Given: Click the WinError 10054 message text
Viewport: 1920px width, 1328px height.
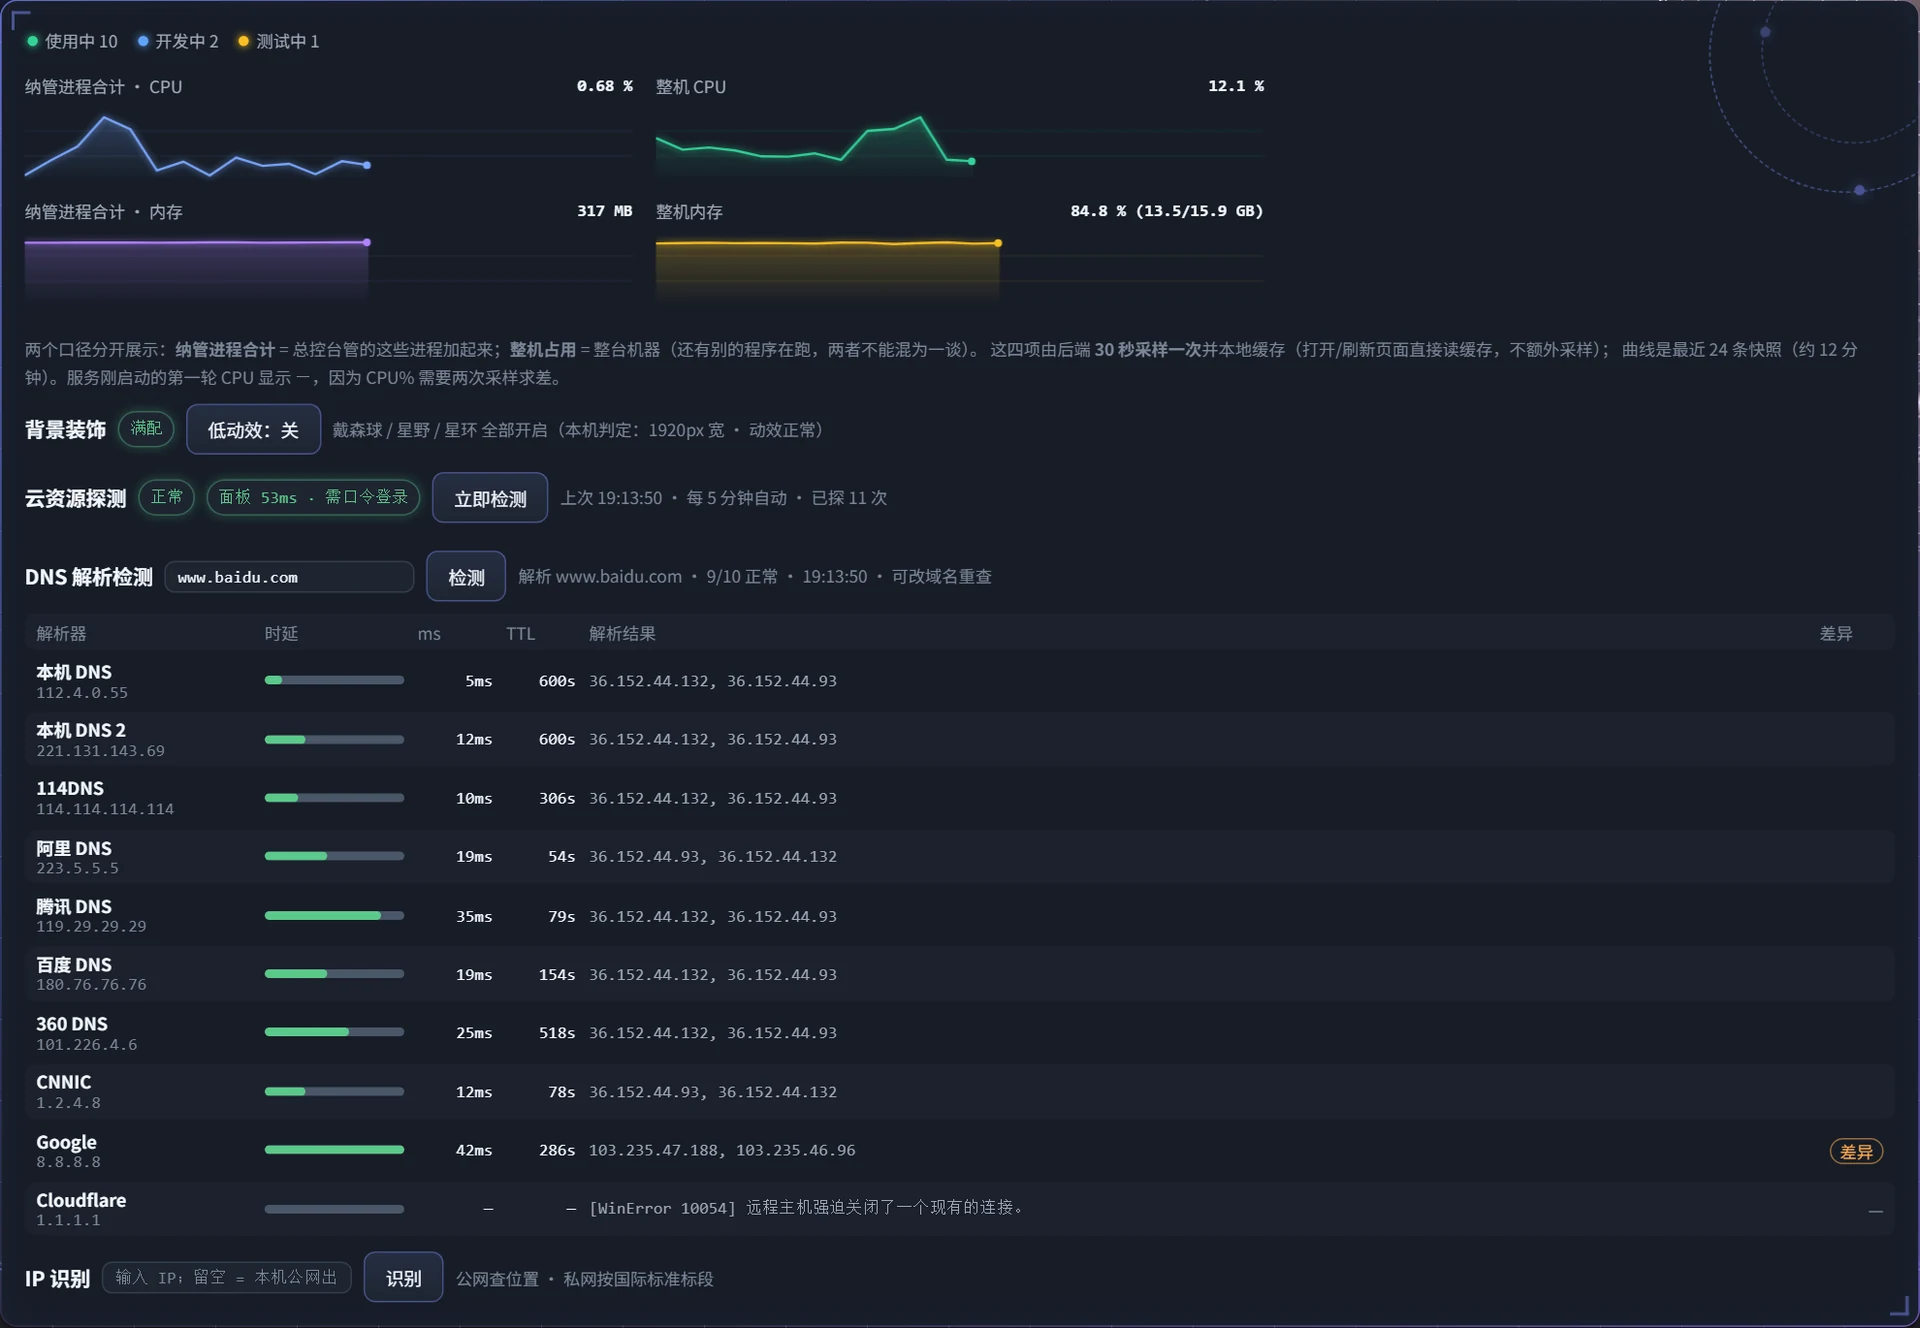Looking at the screenshot, I should coord(806,1208).
